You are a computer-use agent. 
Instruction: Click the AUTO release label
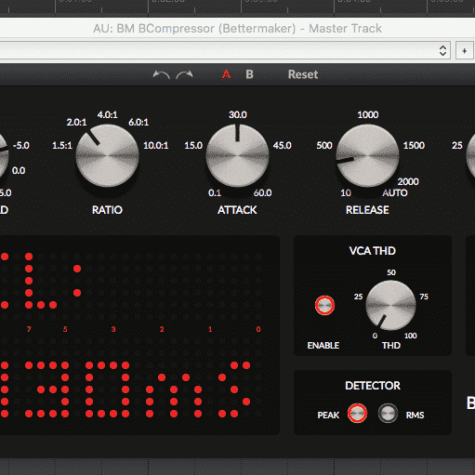click(395, 193)
